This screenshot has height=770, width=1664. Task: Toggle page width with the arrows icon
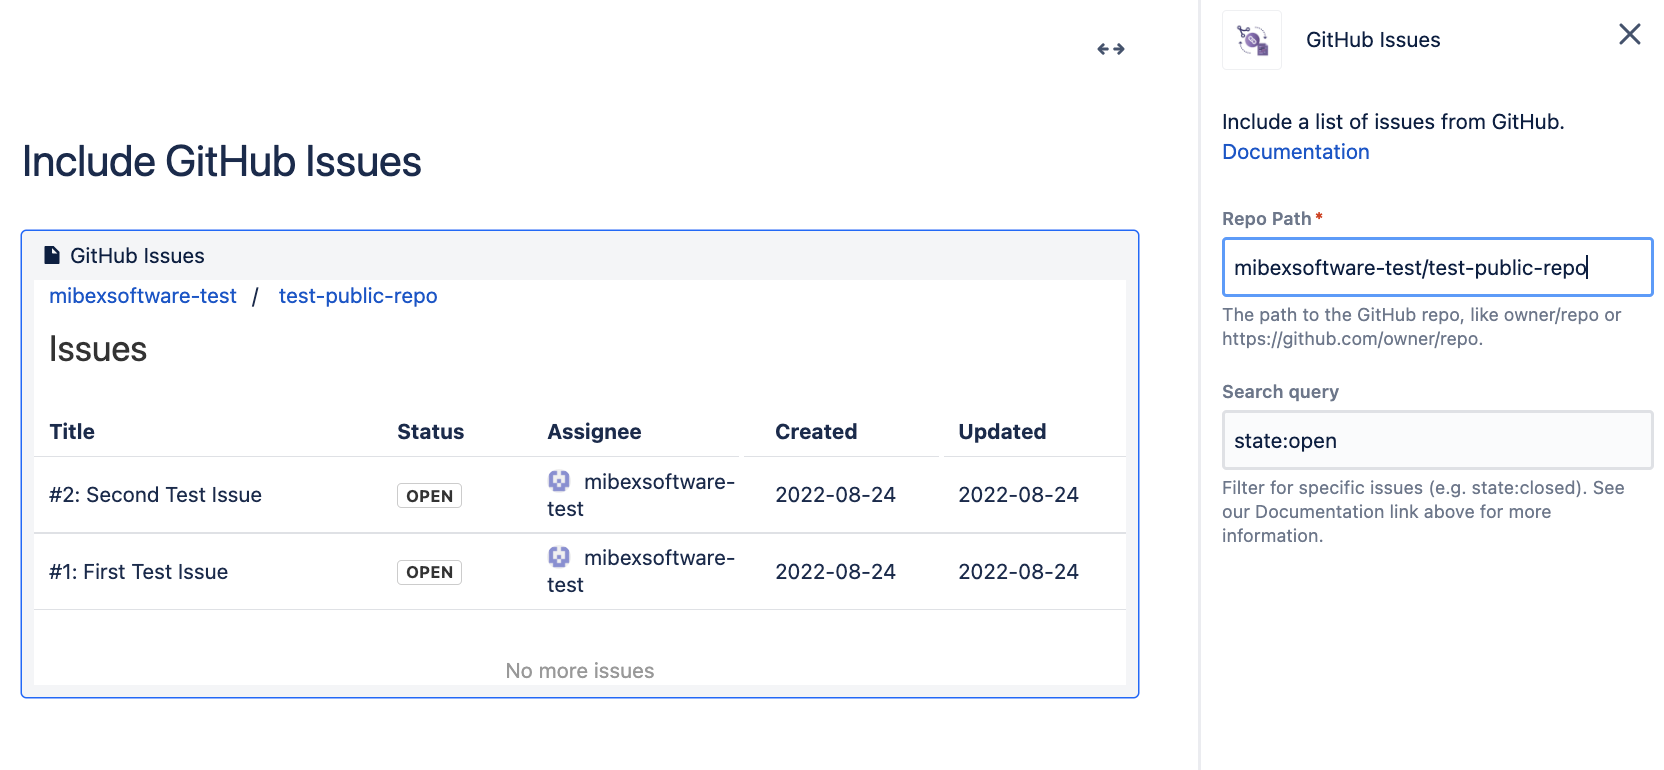tap(1110, 49)
